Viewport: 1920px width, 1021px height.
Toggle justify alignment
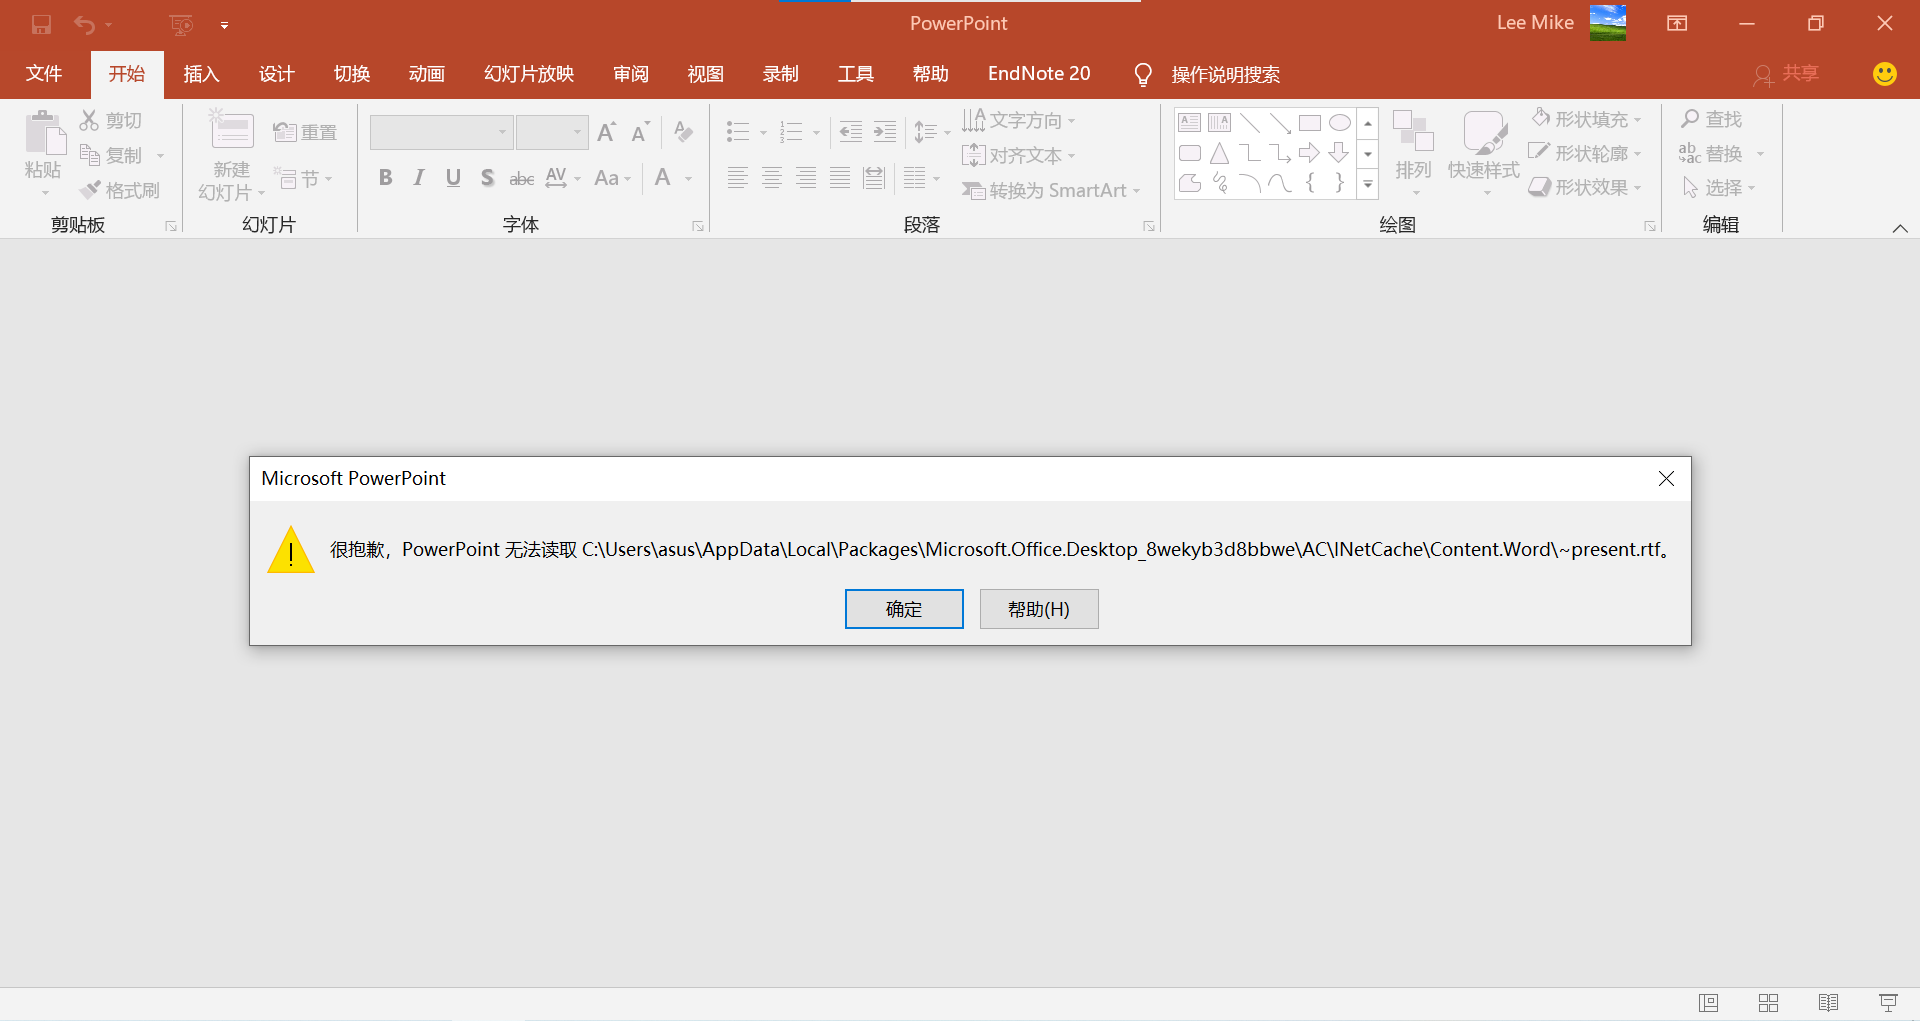(840, 178)
